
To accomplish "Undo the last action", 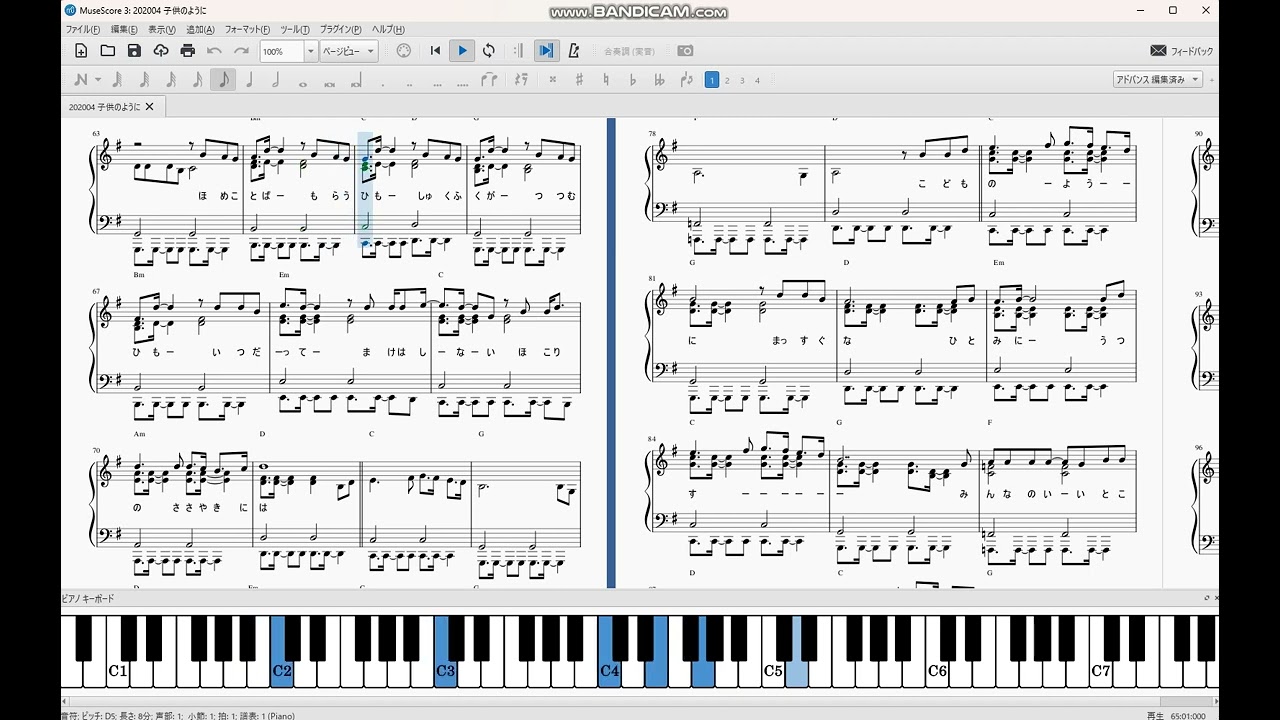I will pos(214,51).
